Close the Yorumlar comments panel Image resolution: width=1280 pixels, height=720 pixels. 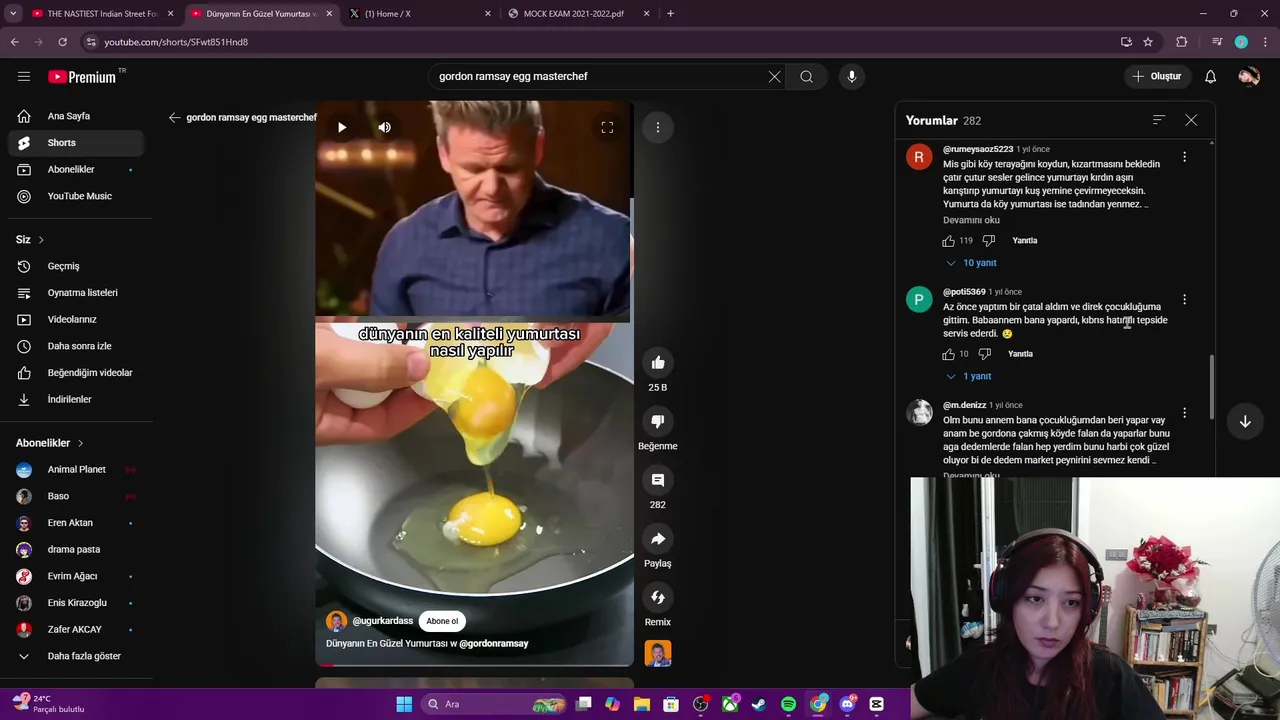tap(1191, 120)
